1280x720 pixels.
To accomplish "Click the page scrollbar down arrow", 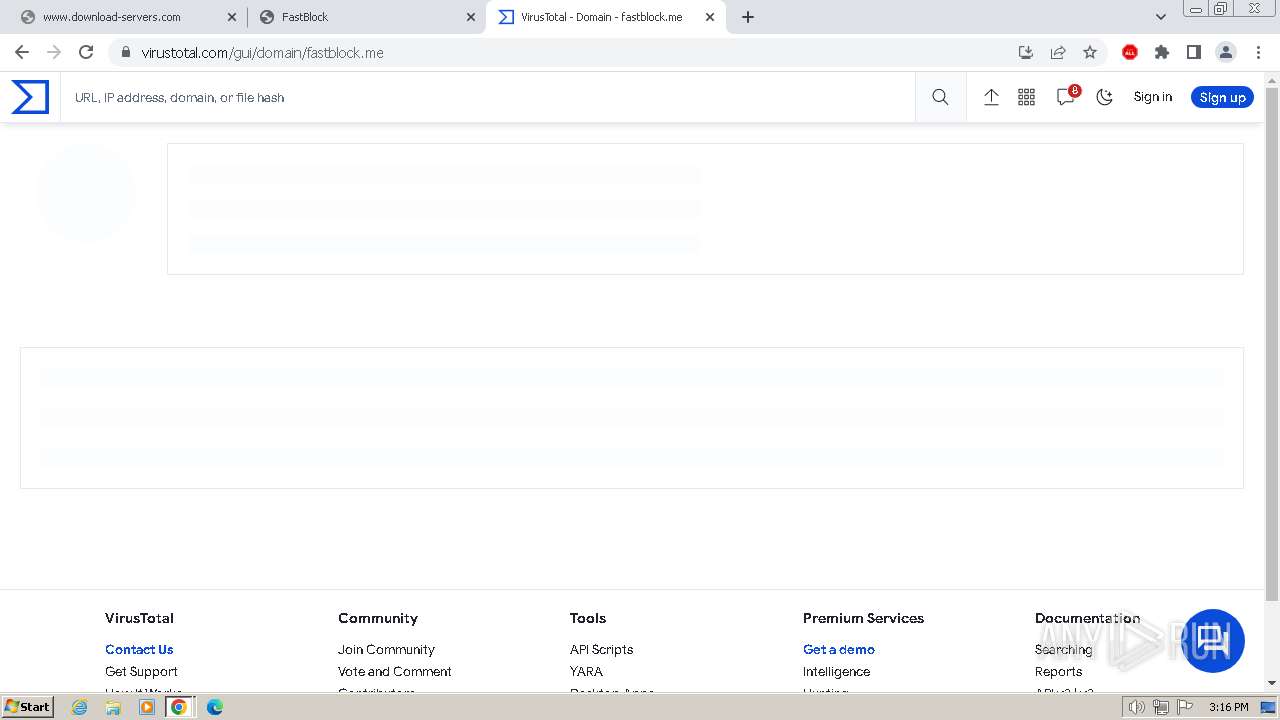I will point(1272,683).
